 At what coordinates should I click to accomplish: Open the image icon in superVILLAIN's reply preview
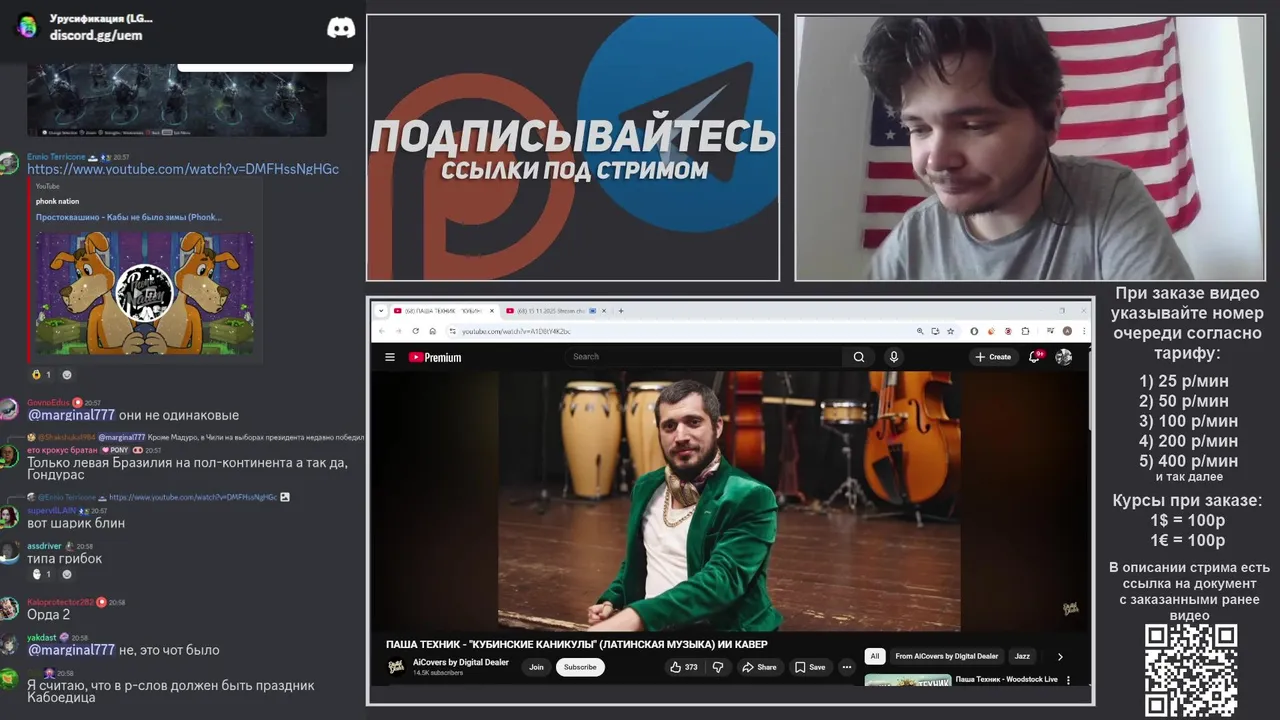click(x=285, y=497)
